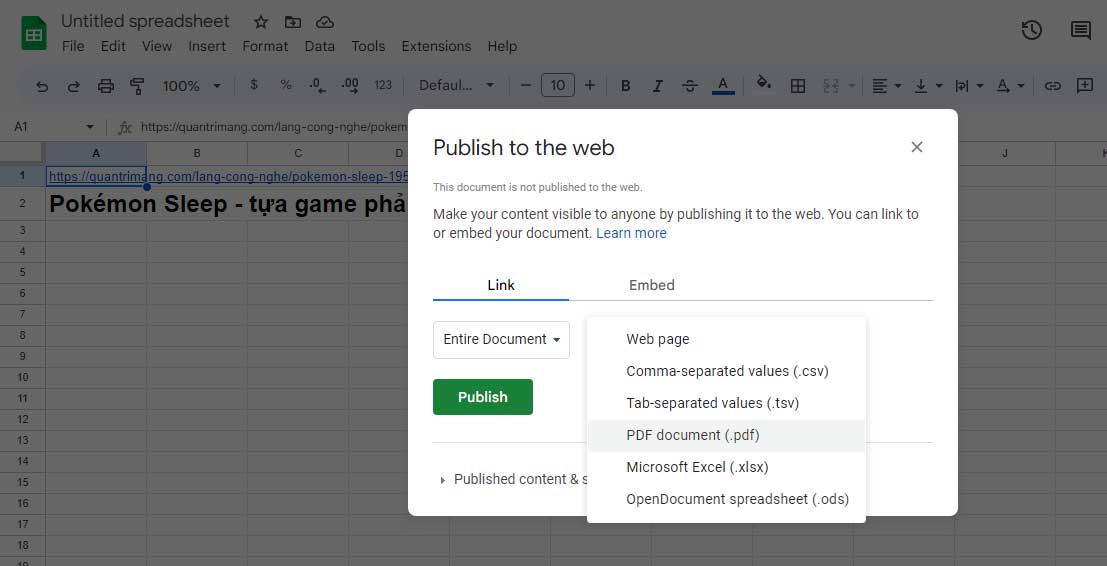Open the zoom 100% dropdown

191,86
